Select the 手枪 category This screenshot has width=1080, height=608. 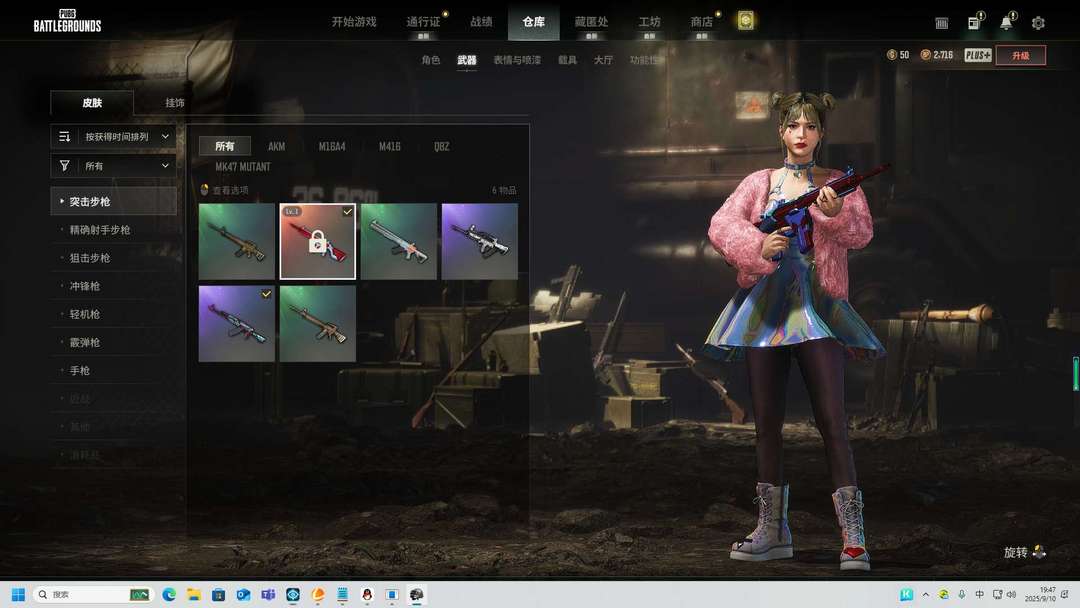pyautogui.click(x=114, y=370)
